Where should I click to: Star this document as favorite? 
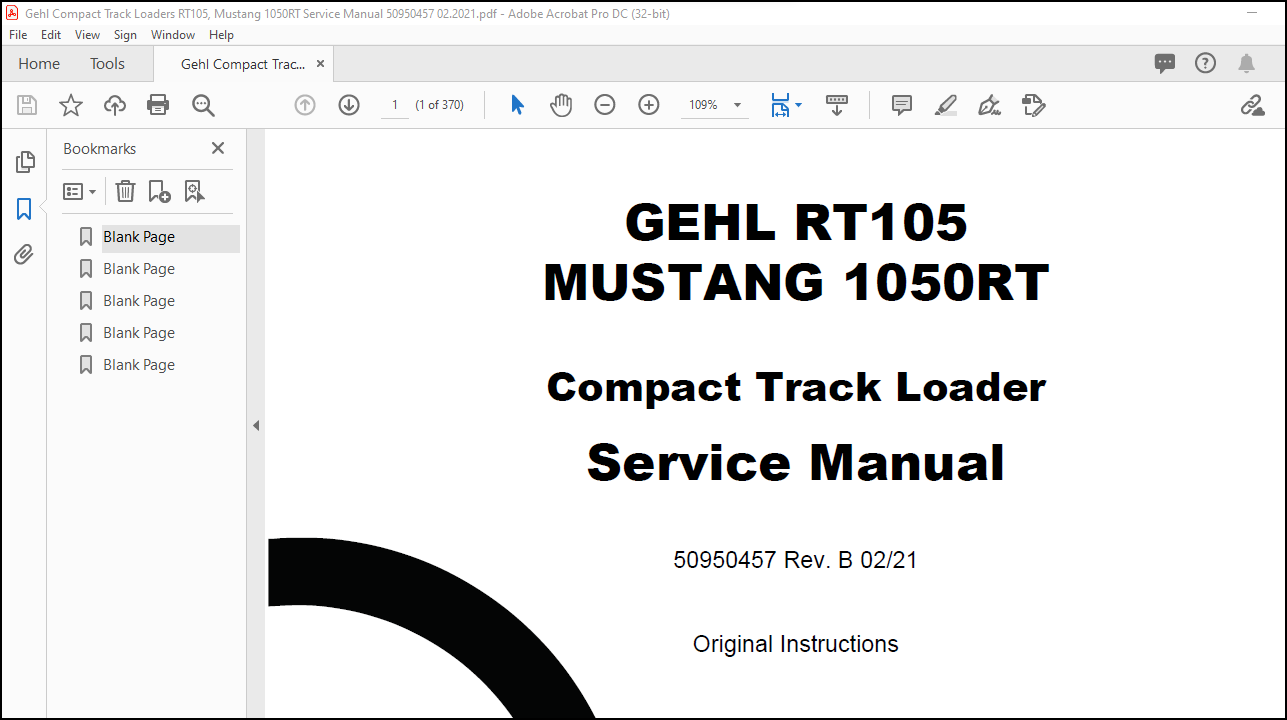[x=71, y=105]
